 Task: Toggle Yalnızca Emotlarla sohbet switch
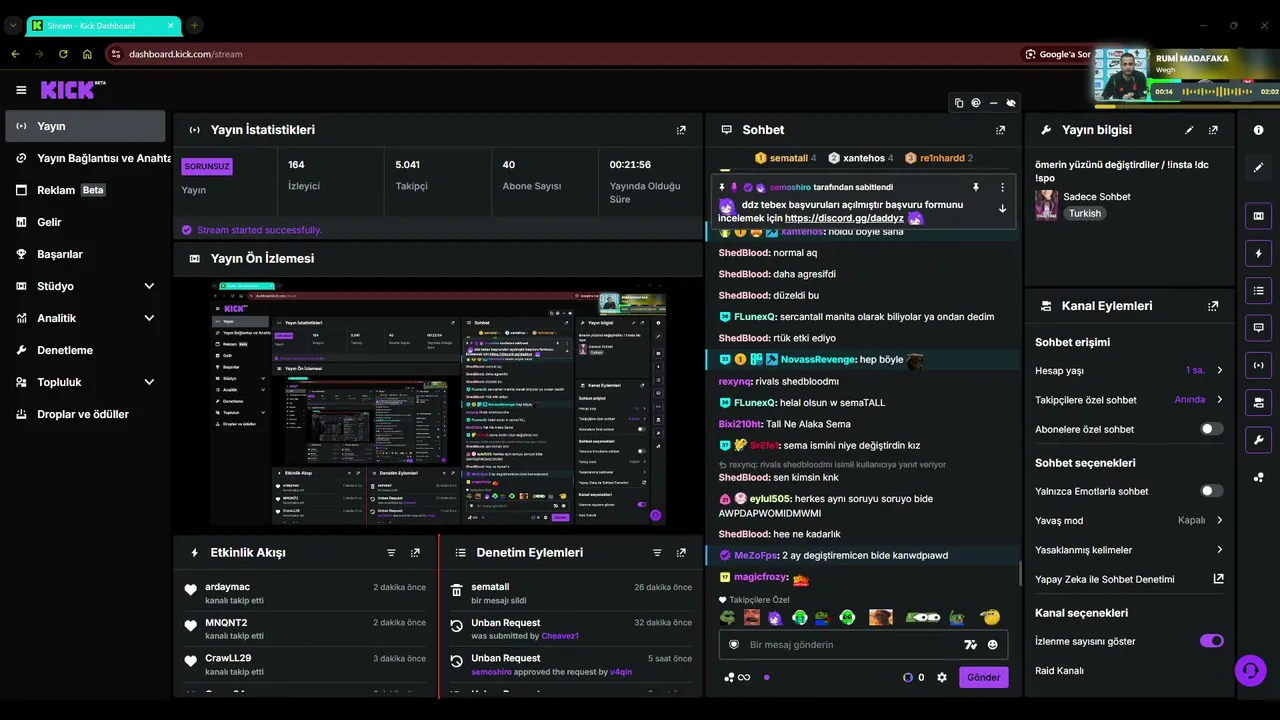[x=1212, y=491]
